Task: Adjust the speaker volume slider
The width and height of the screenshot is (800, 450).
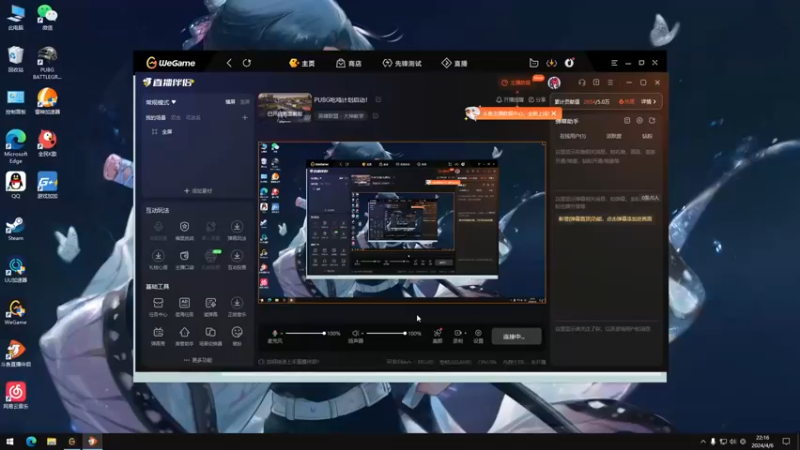Action: (386, 334)
